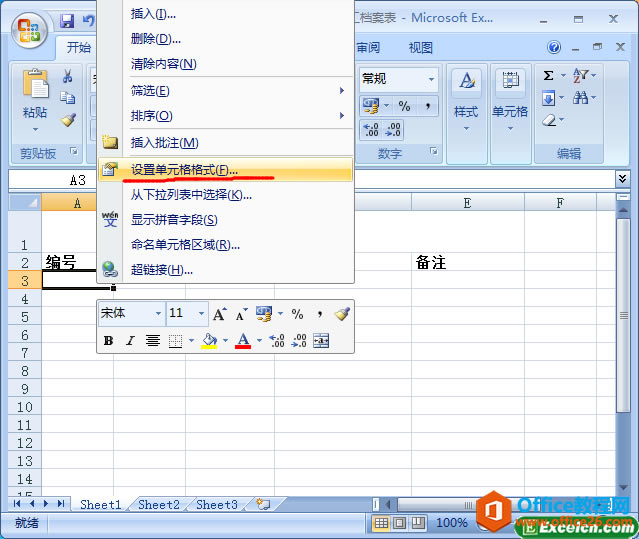Image resolution: width=639 pixels, height=539 pixels.
Task: Open mini toolbar font name dropdown 宋体
Action: click(159, 314)
